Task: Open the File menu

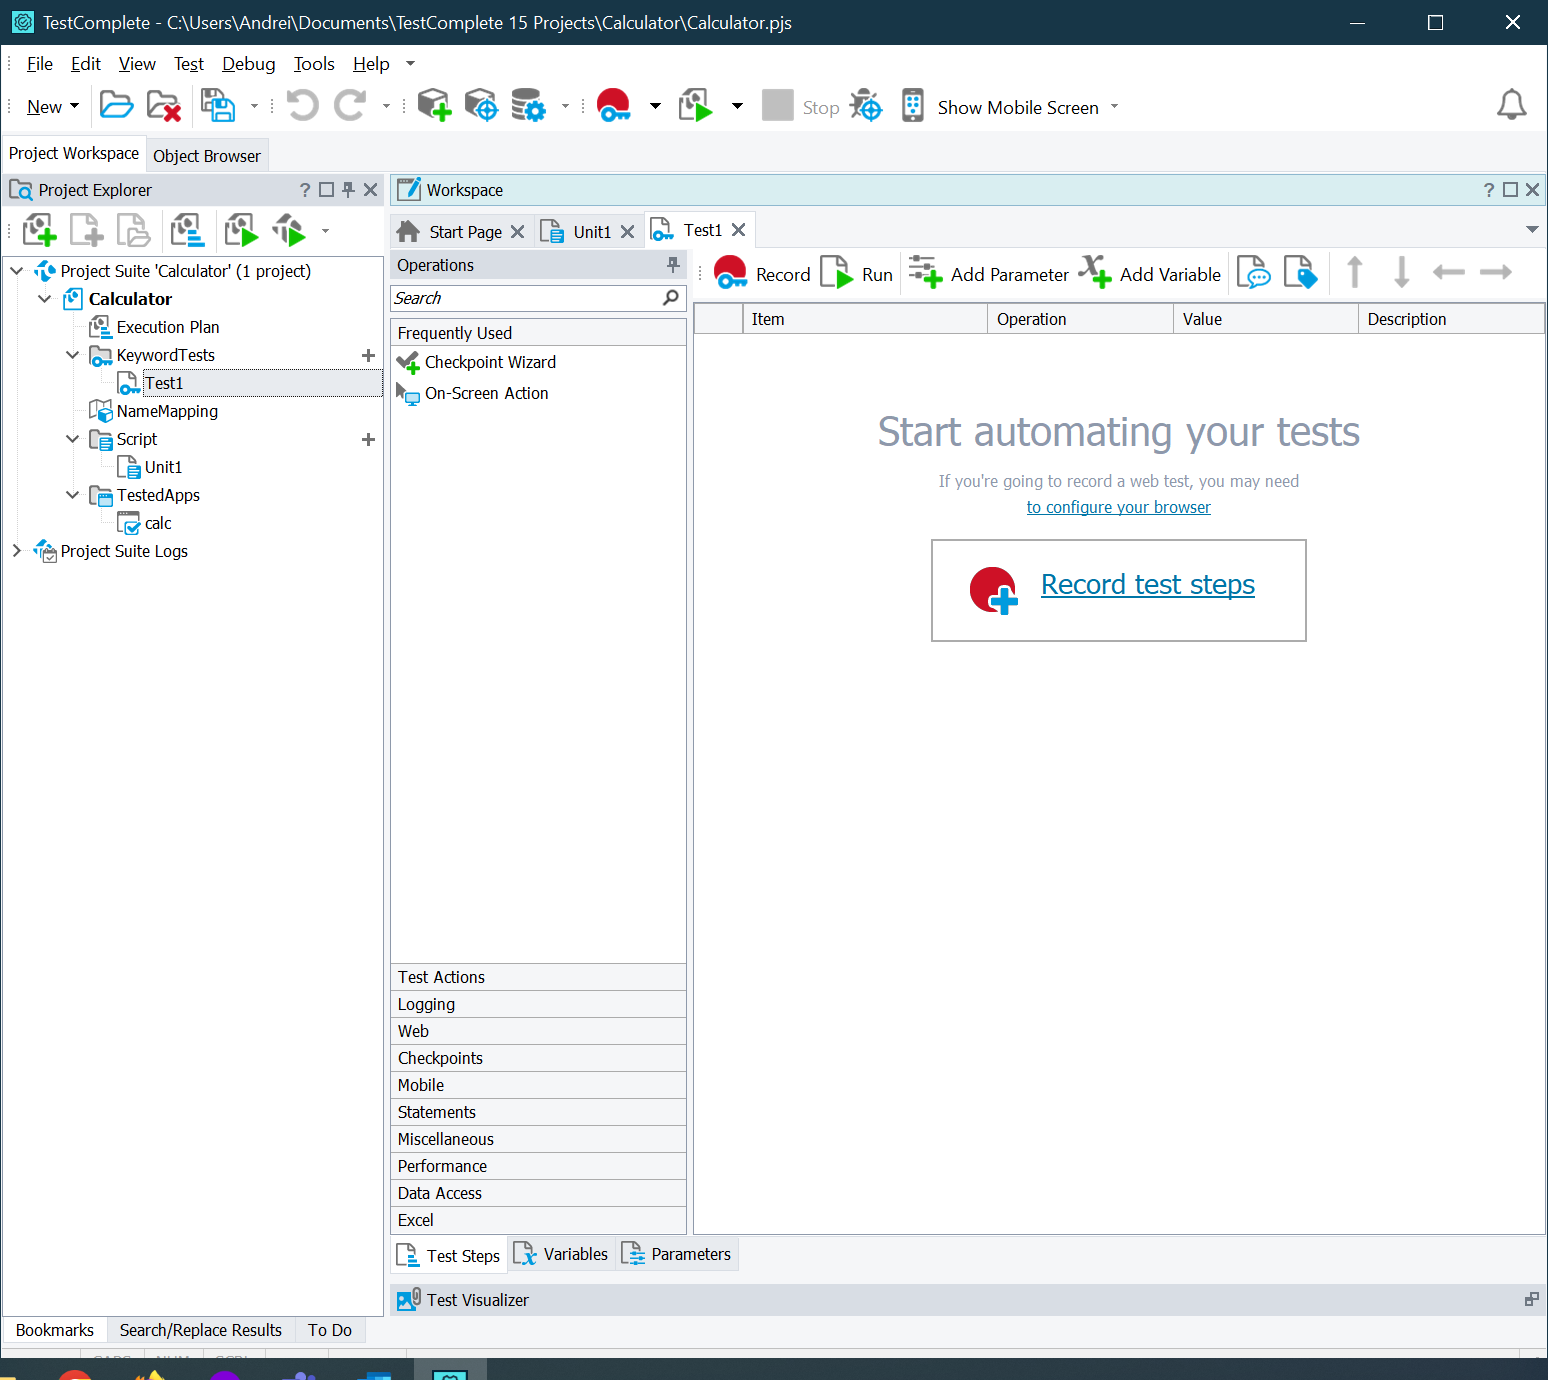Action: pyautogui.click(x=40, y=64)
